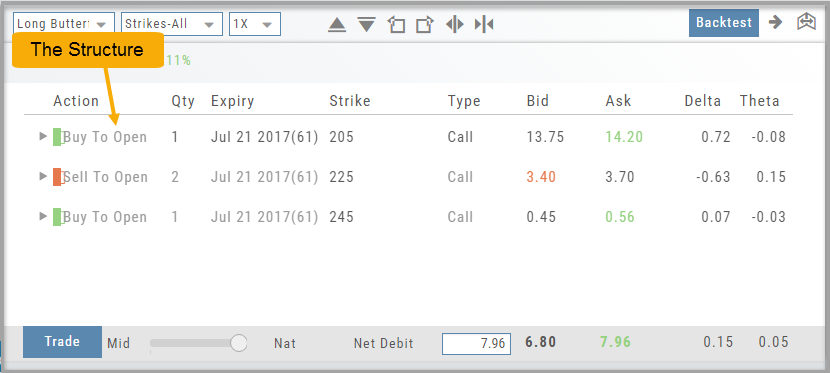The height and width of the screenshot is (373, 830).
Task: Click the share icon in top-right corner
Action: 806,22
